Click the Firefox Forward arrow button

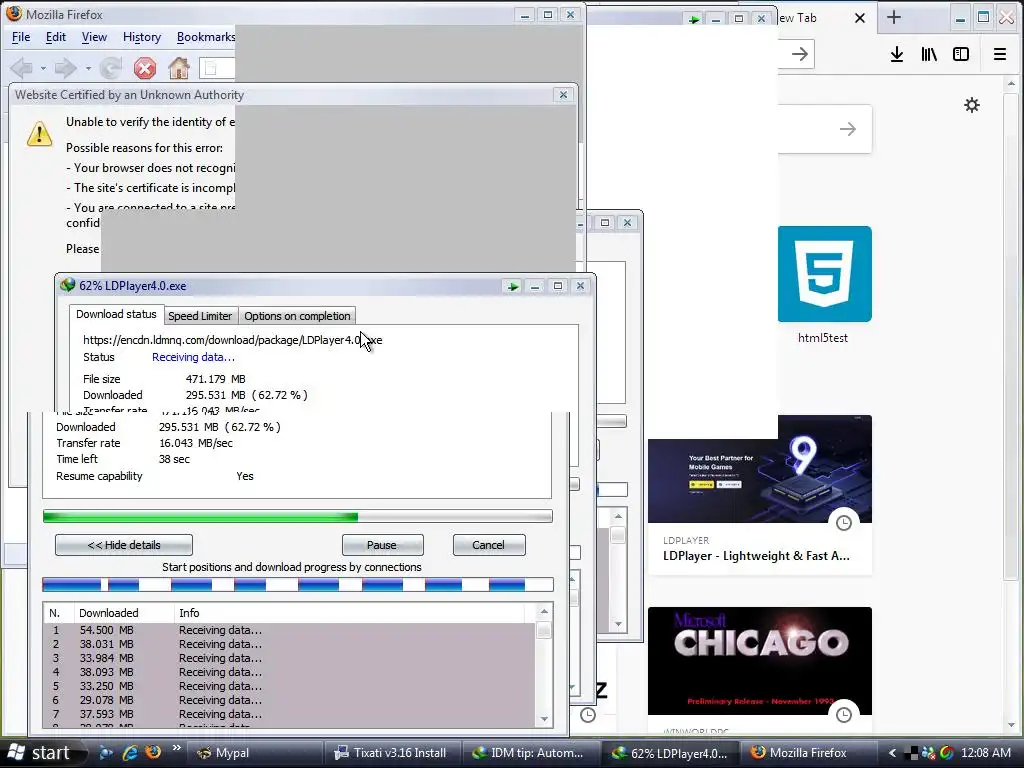(x=65, y=67)
